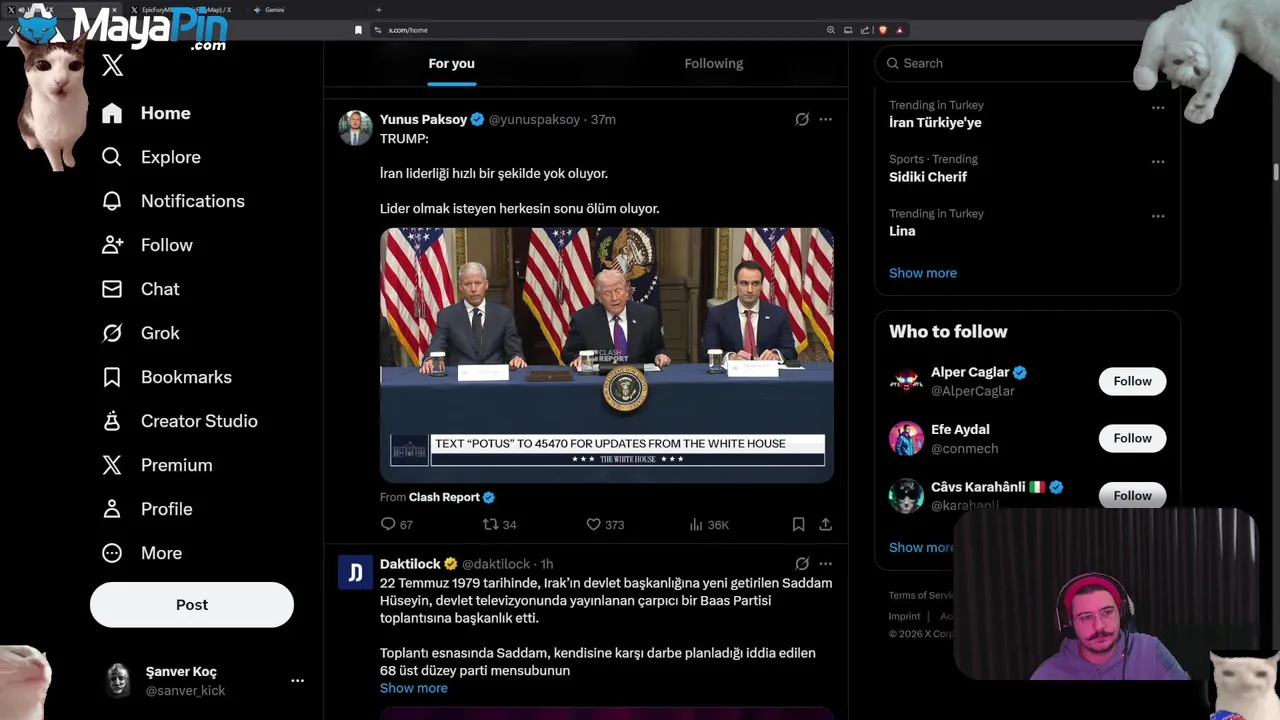
Task: Play the Trump press conference video
Action: click(607, 355)
